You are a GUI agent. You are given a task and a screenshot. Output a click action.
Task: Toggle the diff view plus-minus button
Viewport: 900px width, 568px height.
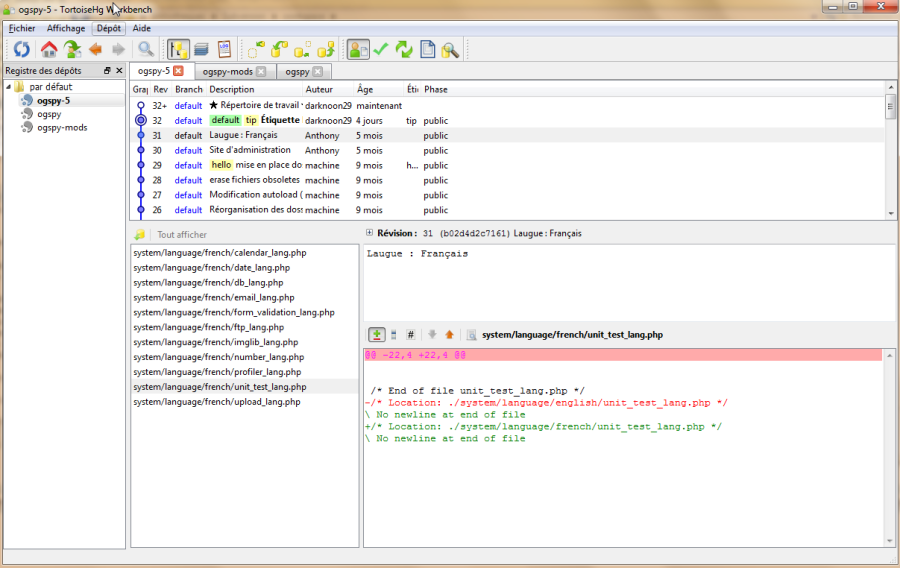click(377, 334)
